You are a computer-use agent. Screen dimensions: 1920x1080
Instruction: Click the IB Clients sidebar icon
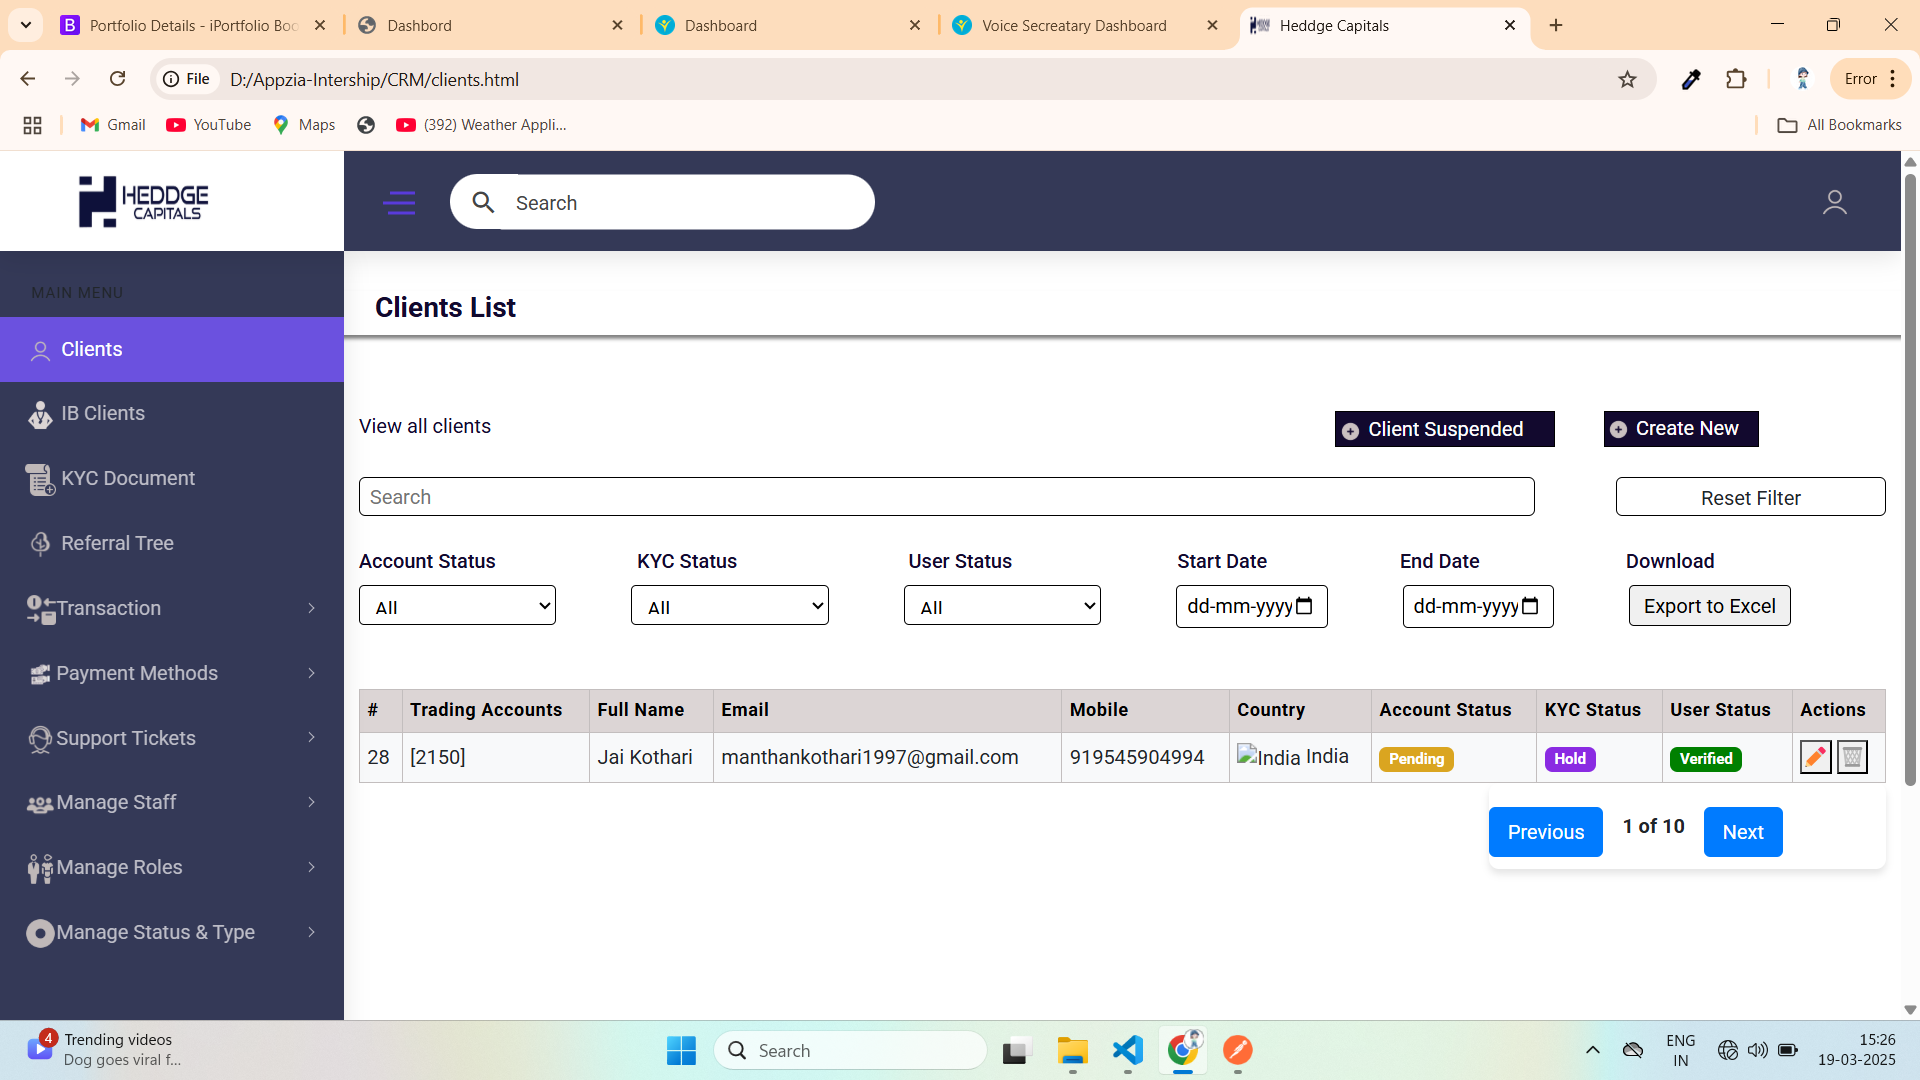(40, 414)
